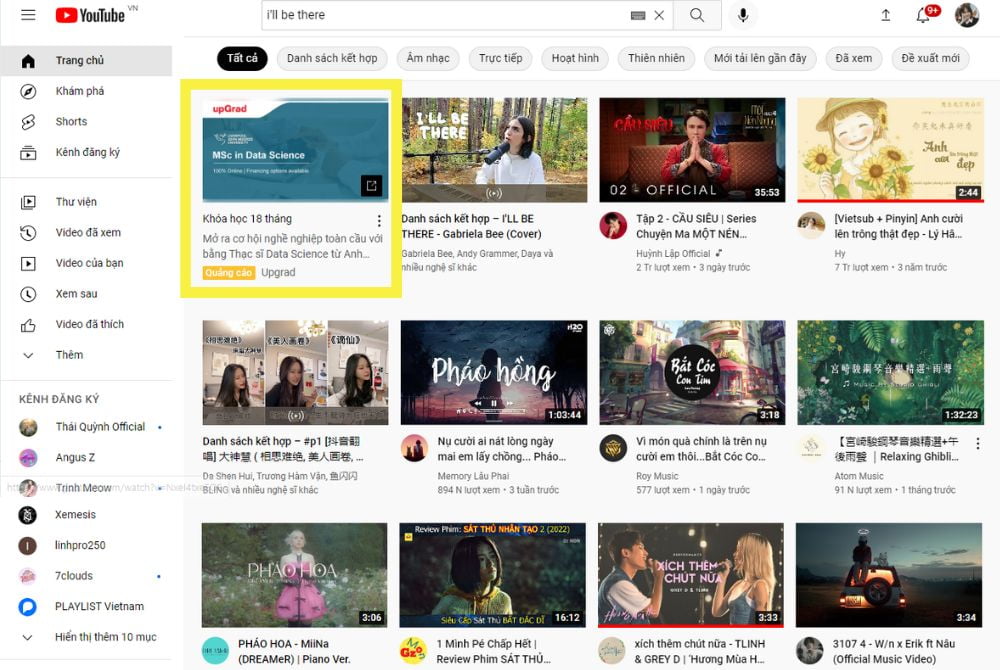Clear search text with X icon
The height and width of the screenshot is (670, 1000).
(x=659, y=16)
